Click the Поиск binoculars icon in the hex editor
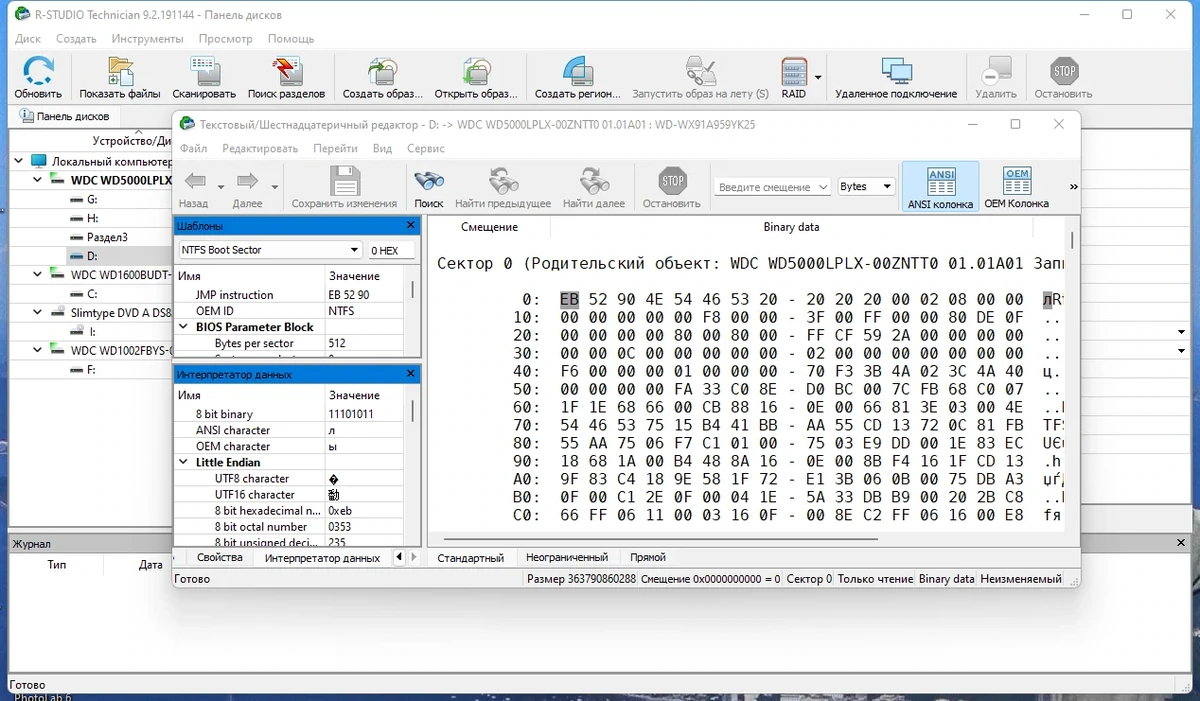Viewport: 1200px width, 701px height. coord(429,181)
